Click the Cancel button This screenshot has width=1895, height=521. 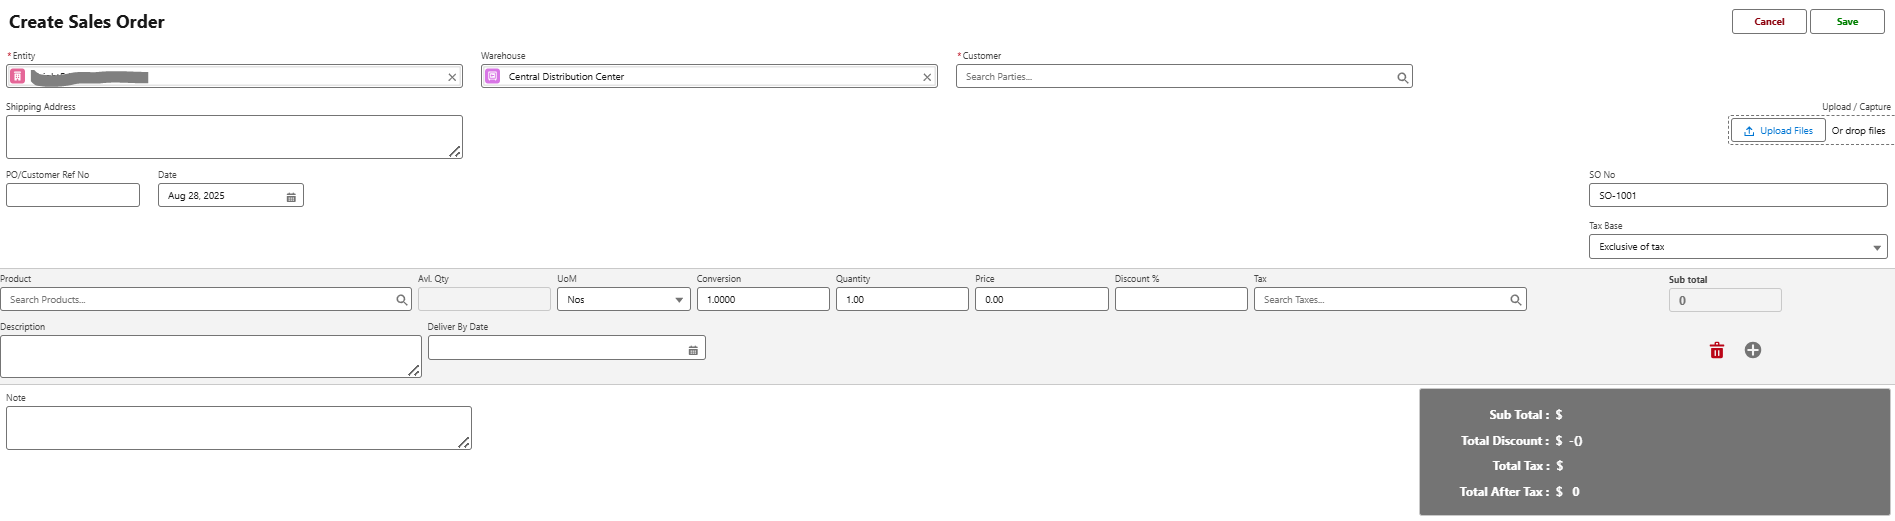(1769, 22)
